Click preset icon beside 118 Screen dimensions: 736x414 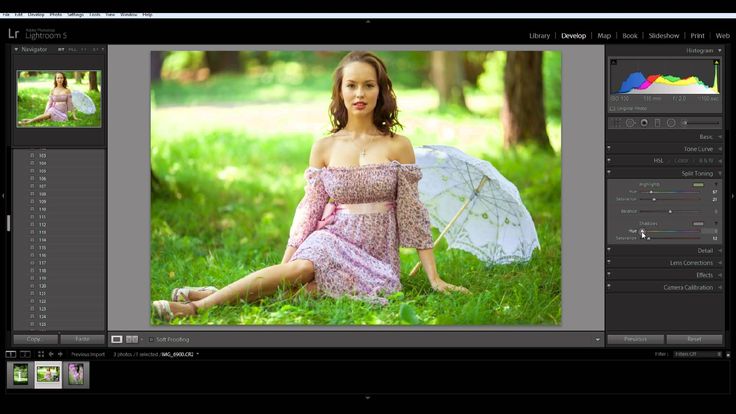pos(32,270)
